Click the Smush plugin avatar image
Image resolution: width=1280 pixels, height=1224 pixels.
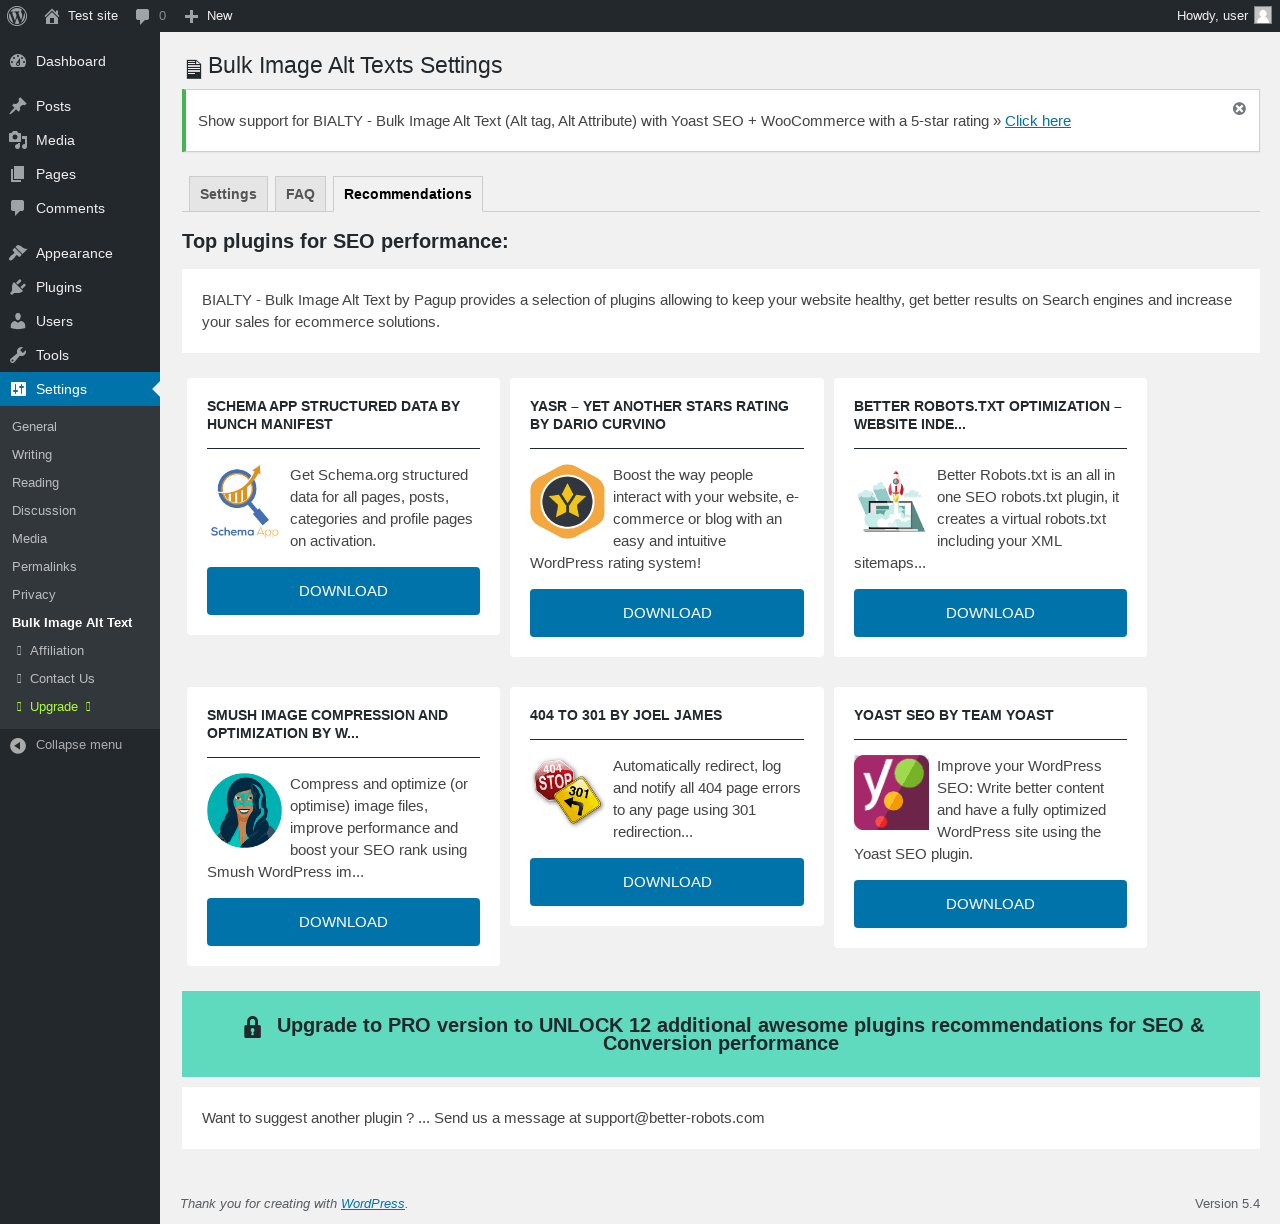244,811
